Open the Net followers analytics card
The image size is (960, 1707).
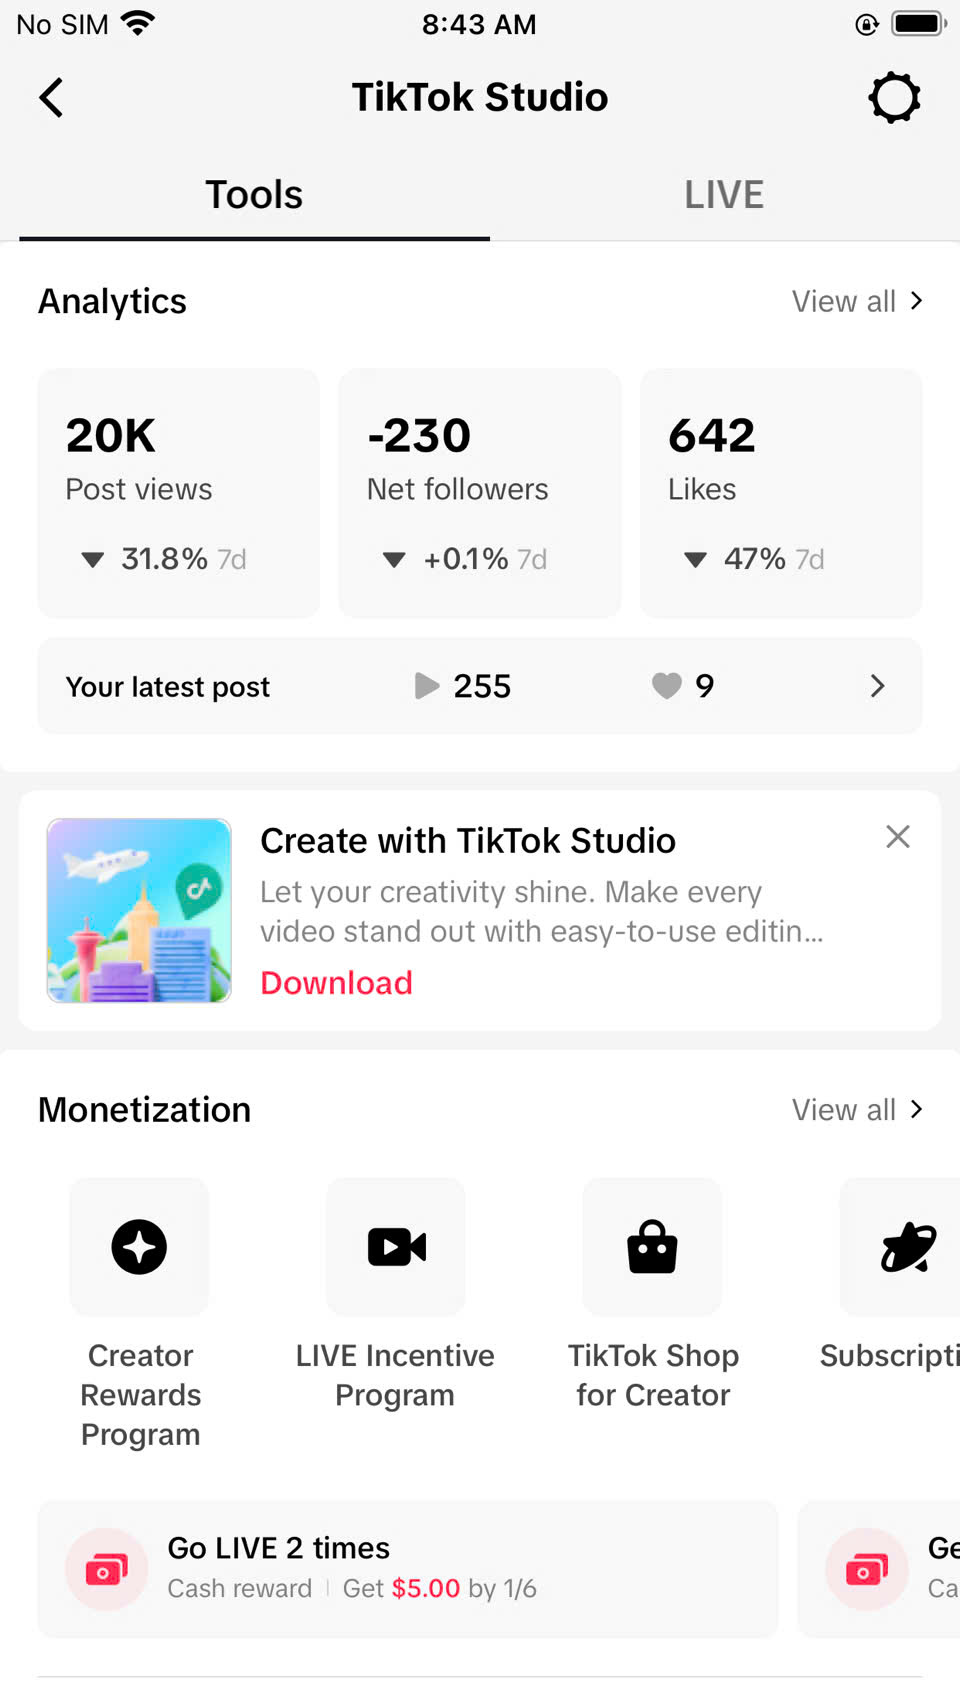[x=480, y=493]
